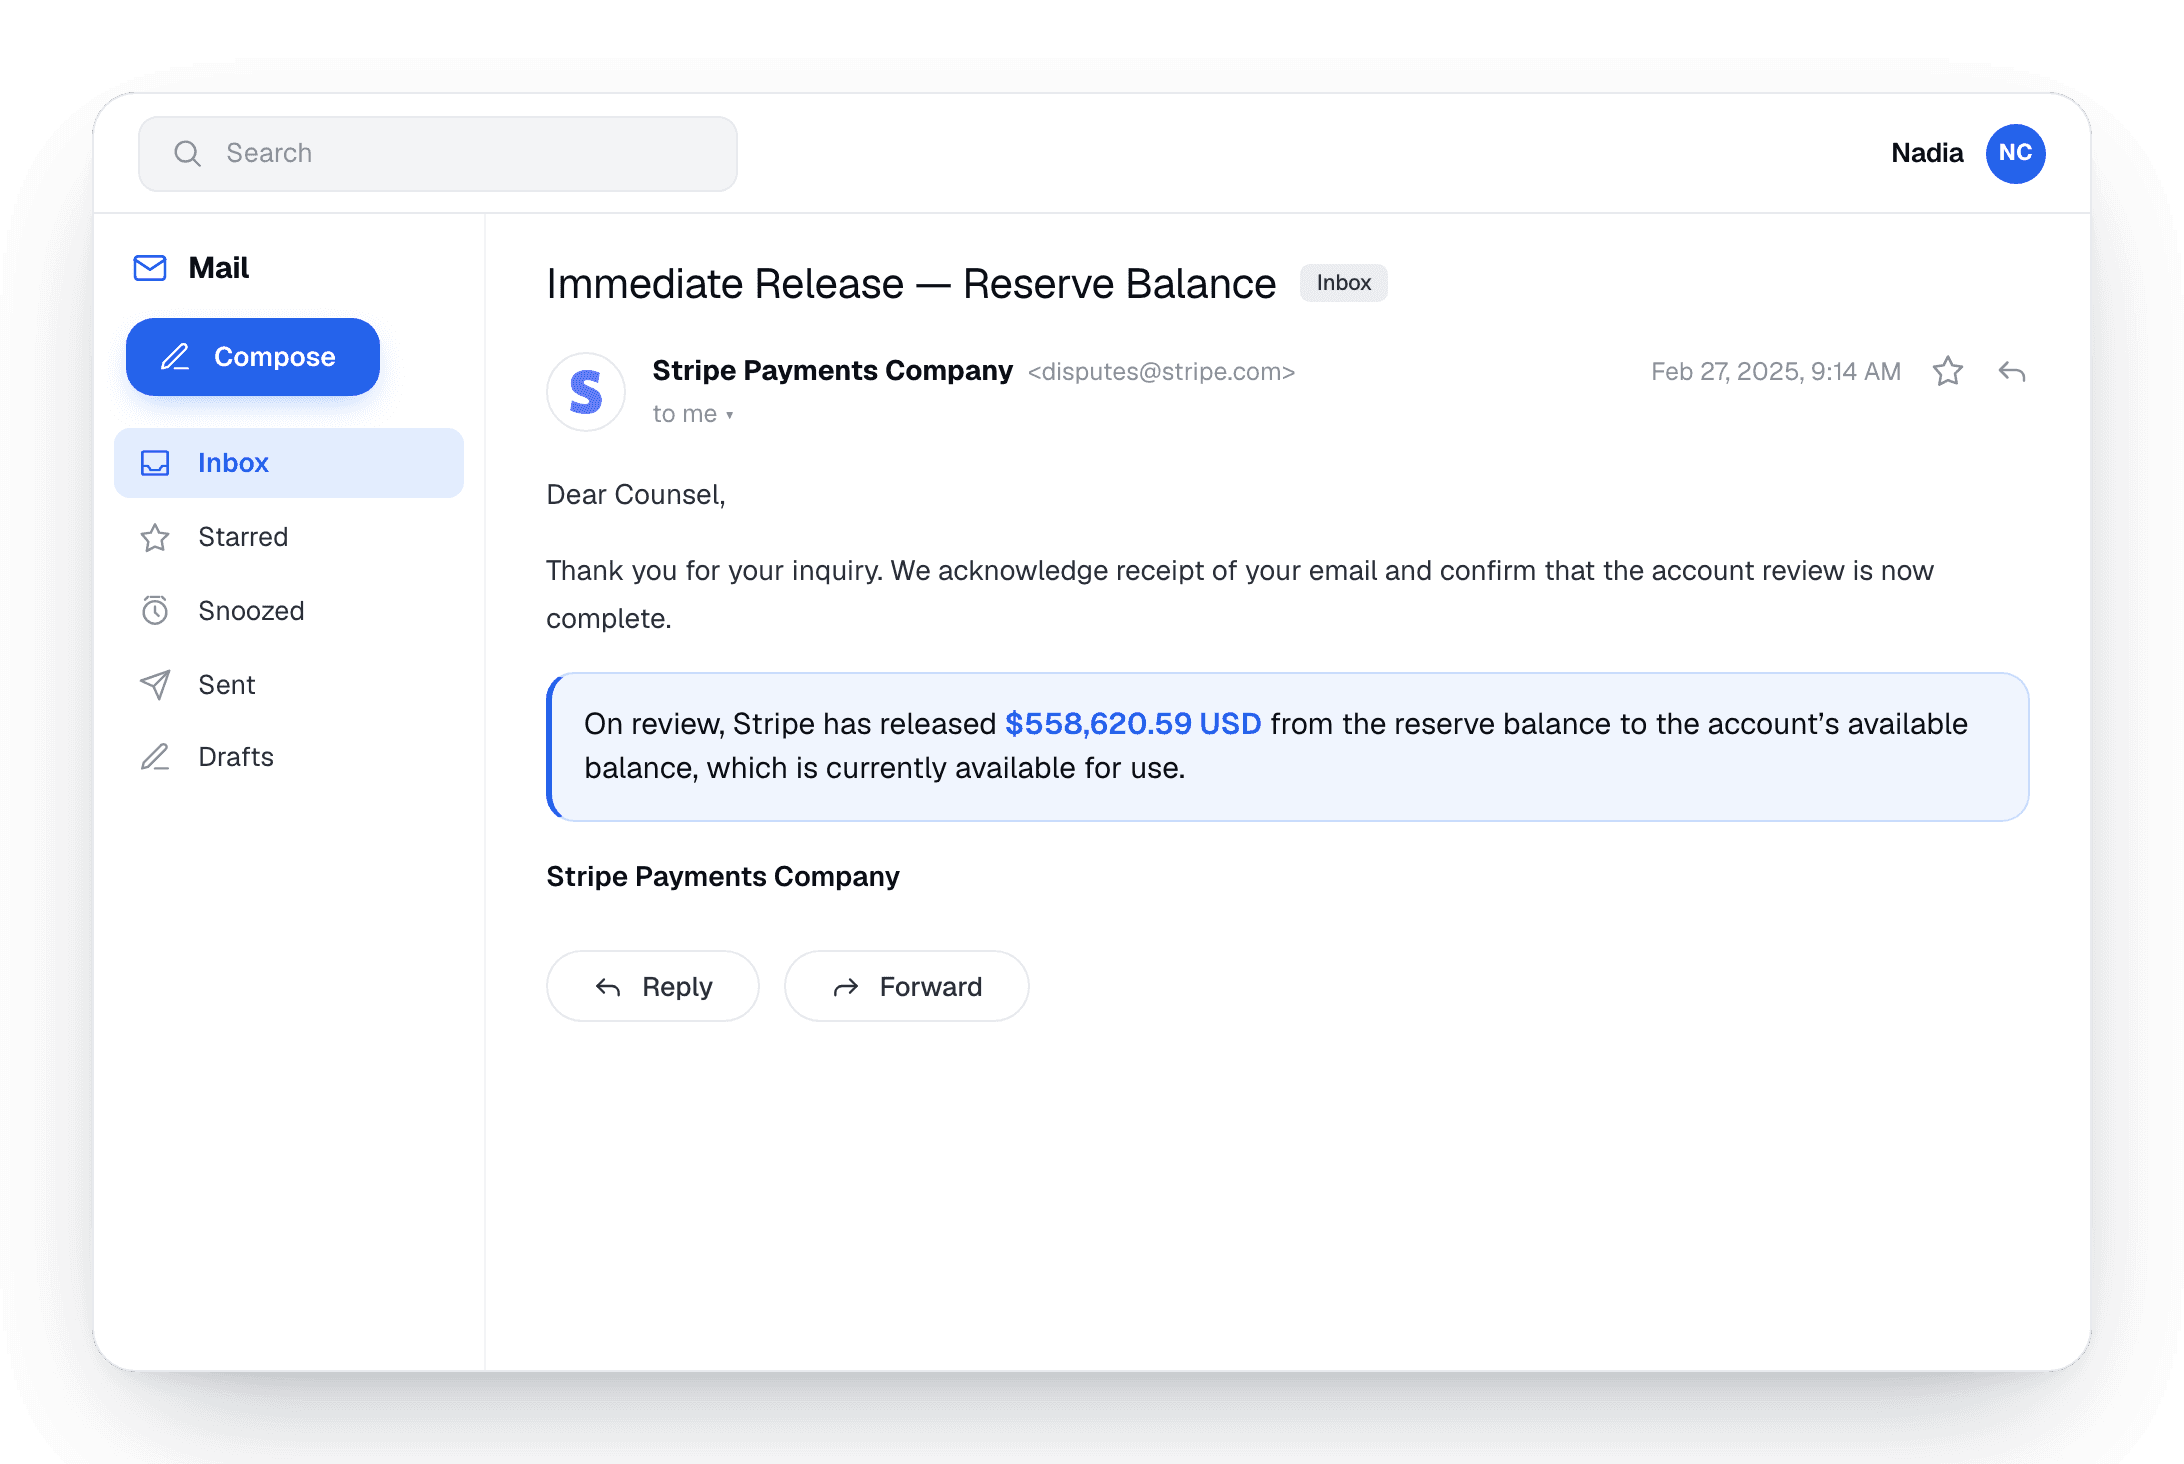Expand the 'to me' recipient details
Image resolution: width=2184 pixels, height=1464 pixels.
point(693,414)
